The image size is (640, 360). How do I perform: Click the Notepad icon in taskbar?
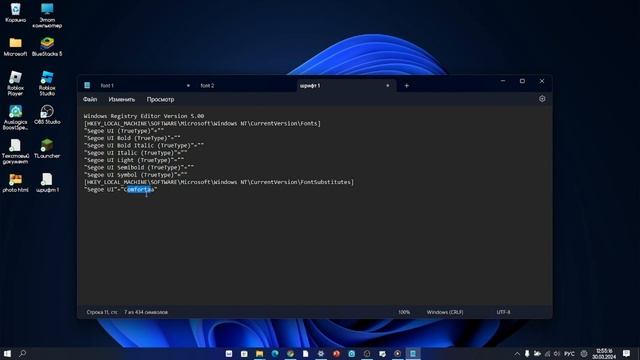click(x=413, y=353)
